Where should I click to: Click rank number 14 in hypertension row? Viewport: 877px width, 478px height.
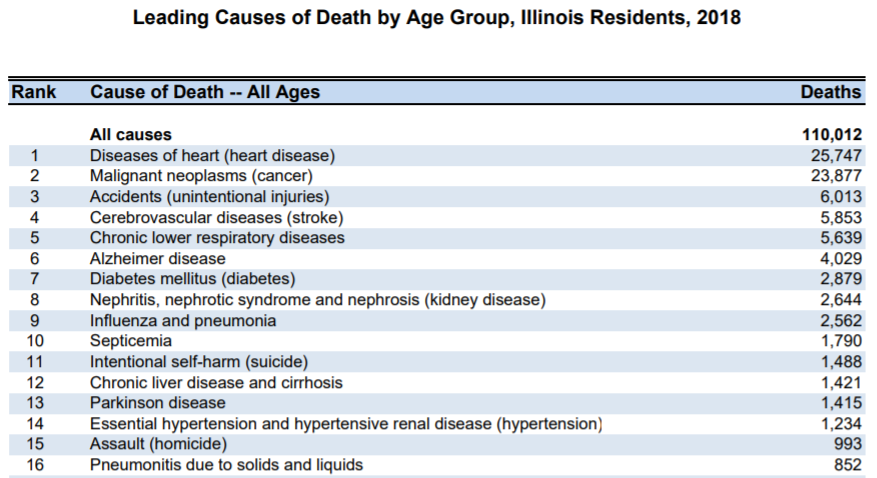click(x=35, y=424)
